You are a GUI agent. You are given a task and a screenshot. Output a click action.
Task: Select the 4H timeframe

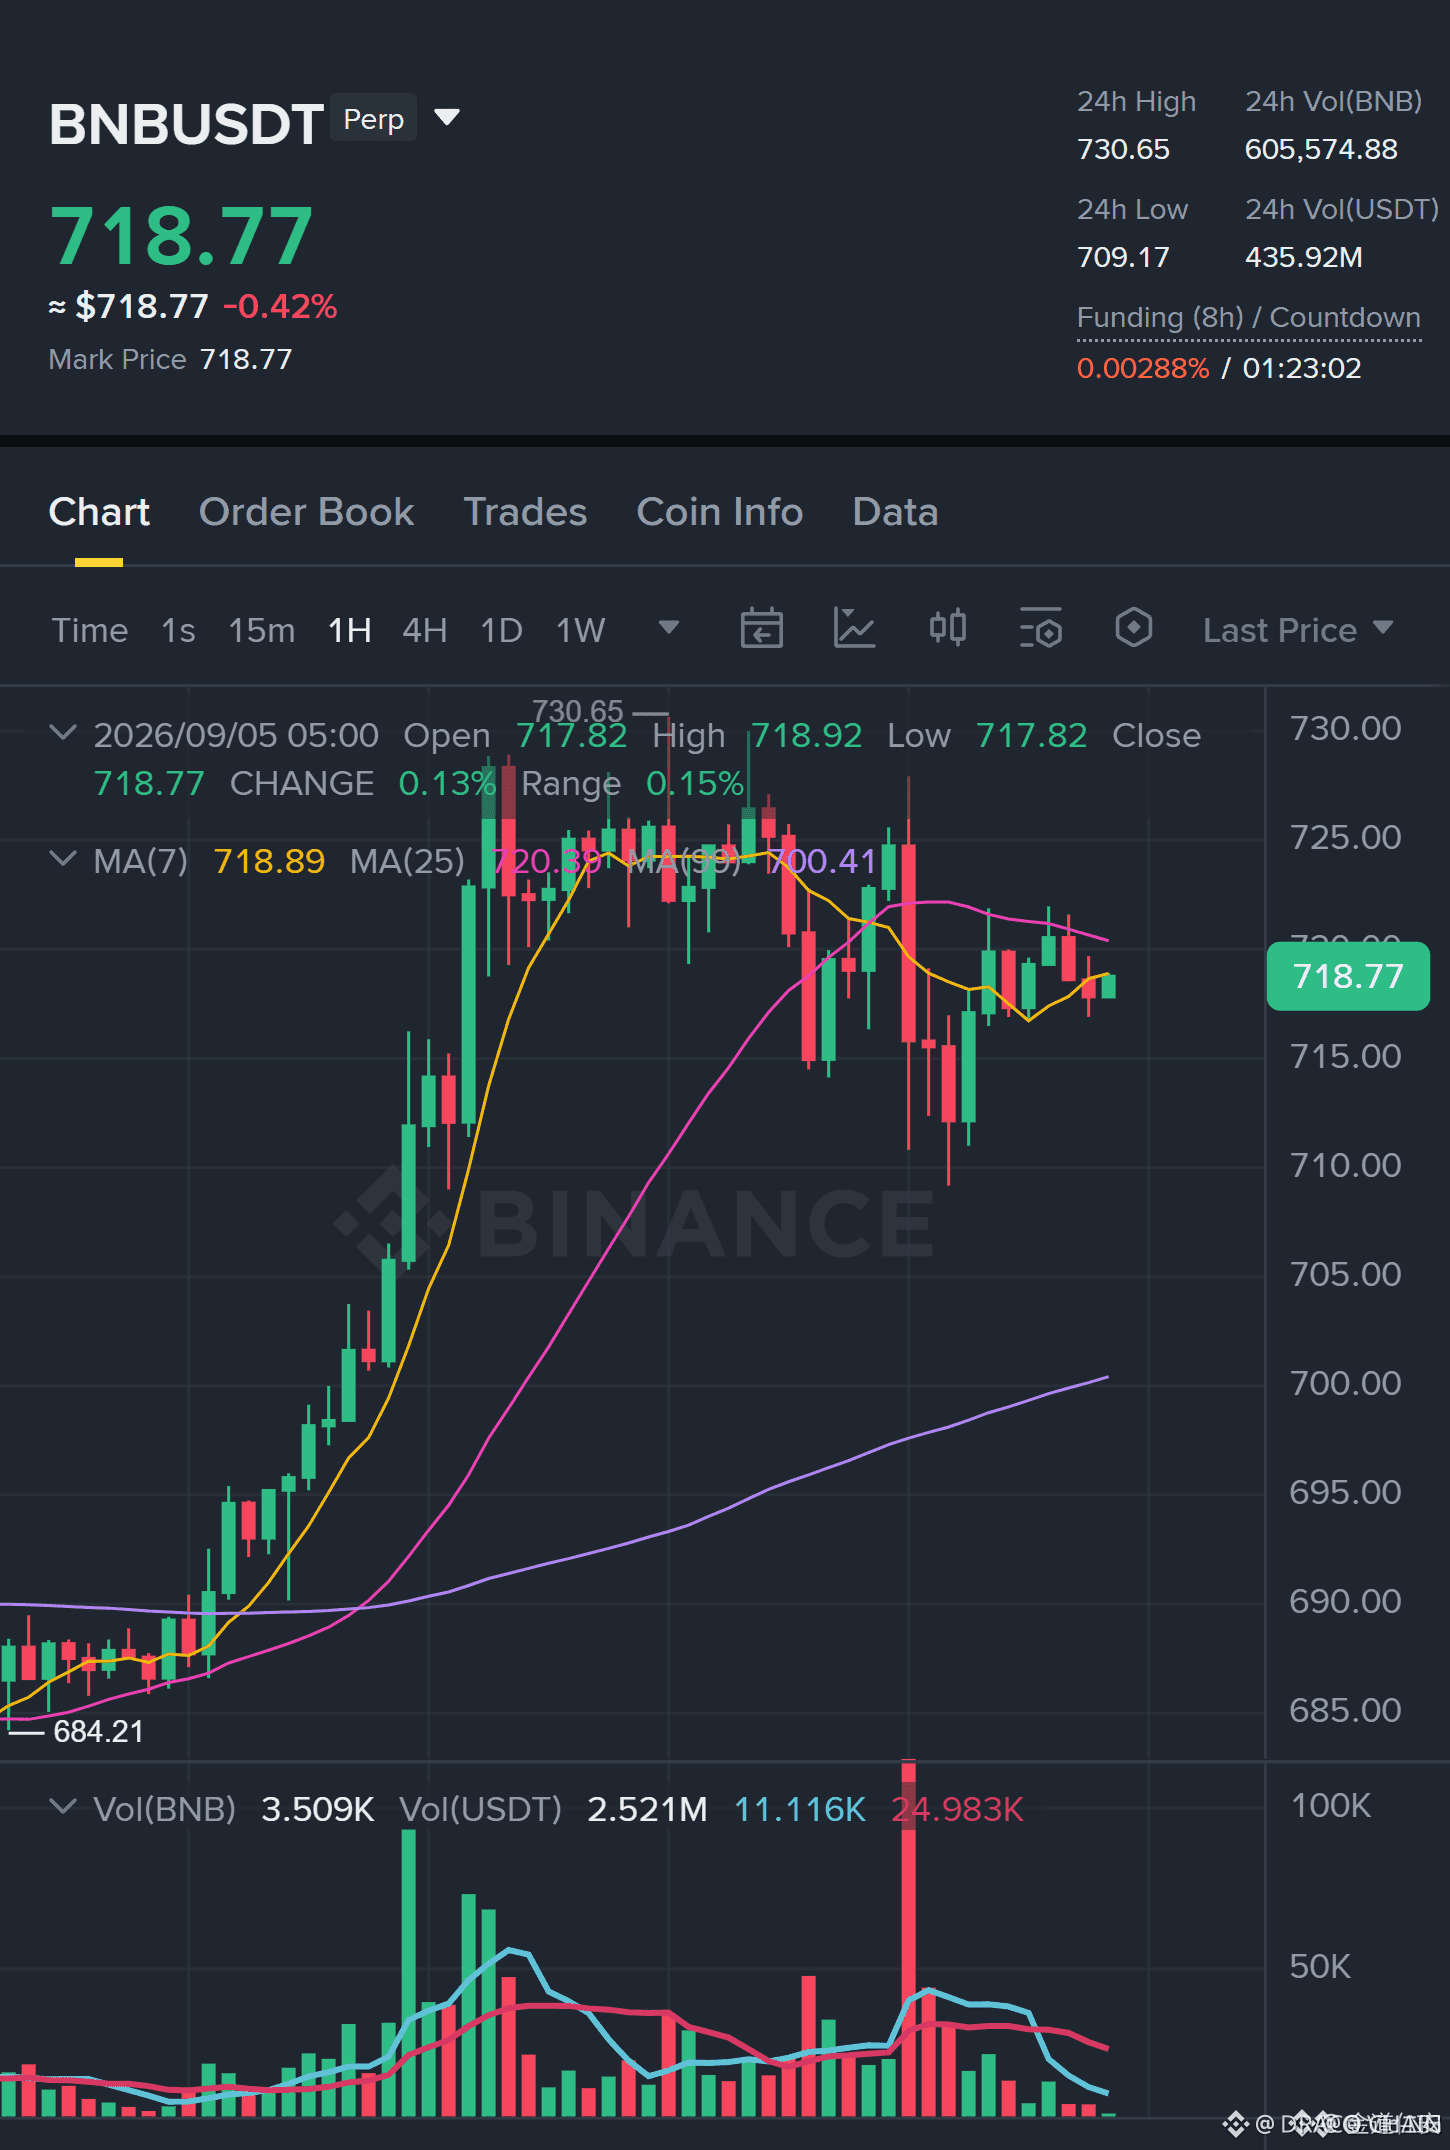tap(425, 630)
